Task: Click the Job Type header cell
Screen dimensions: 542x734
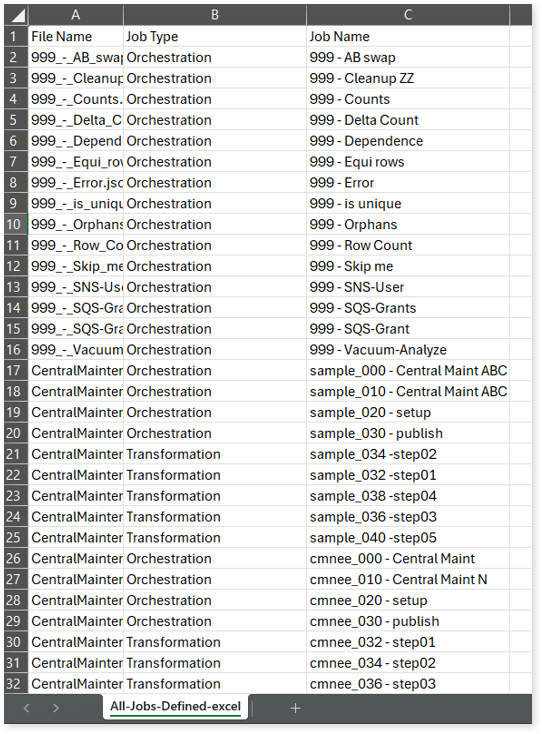Action: tap(215, 37)
